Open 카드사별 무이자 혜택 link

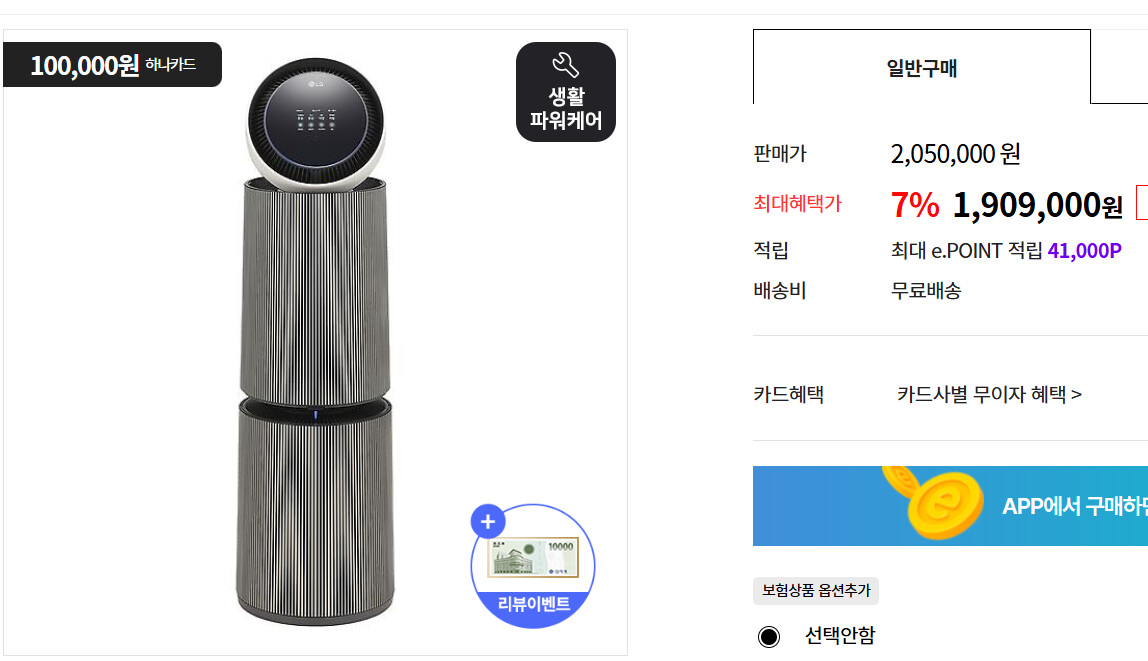(x=989, y=395)
